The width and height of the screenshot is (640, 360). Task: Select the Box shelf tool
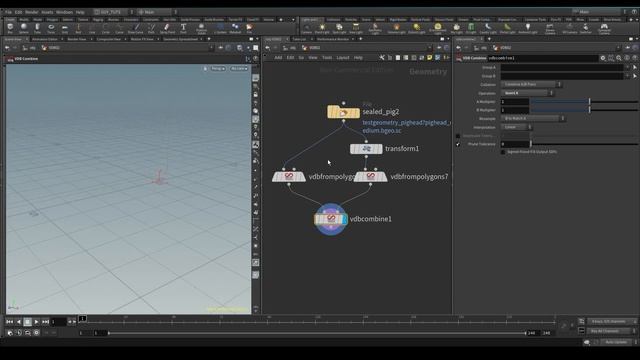click(x=10, y=28)
